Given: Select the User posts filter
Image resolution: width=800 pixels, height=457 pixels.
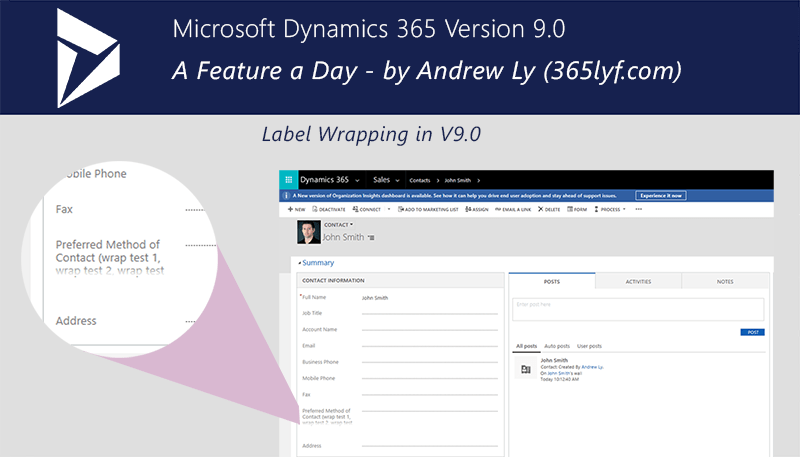Looking at the screenshot, I should [x=589, y=346].
